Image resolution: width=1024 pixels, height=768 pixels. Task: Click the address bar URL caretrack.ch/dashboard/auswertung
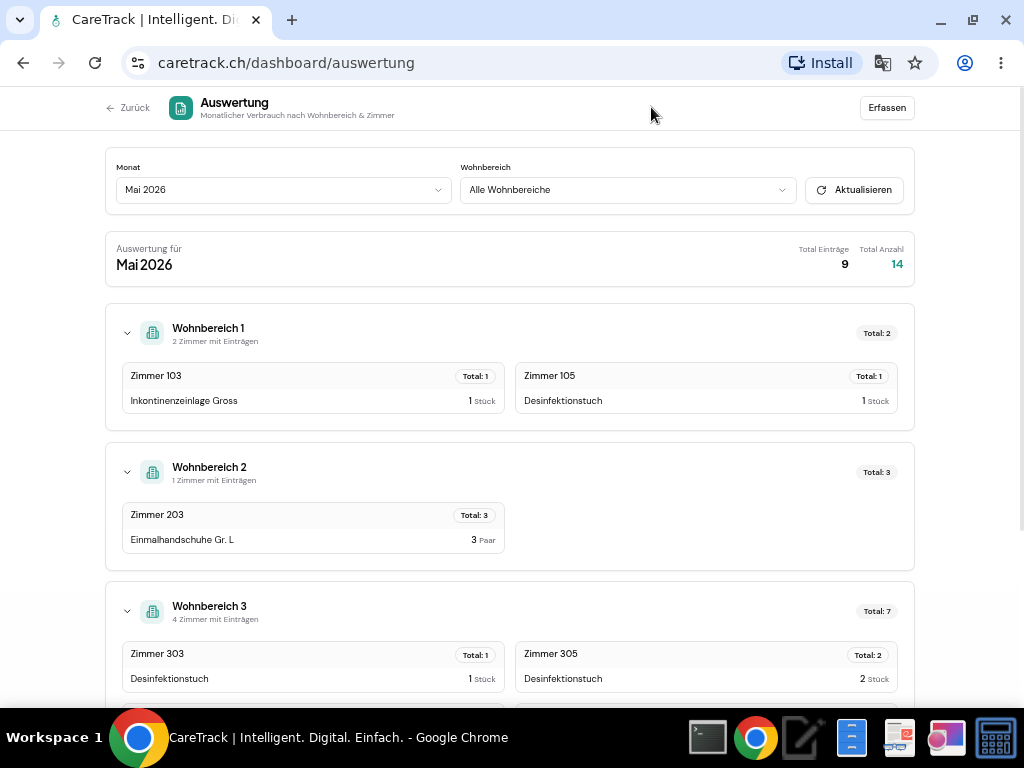coord(286,63)
